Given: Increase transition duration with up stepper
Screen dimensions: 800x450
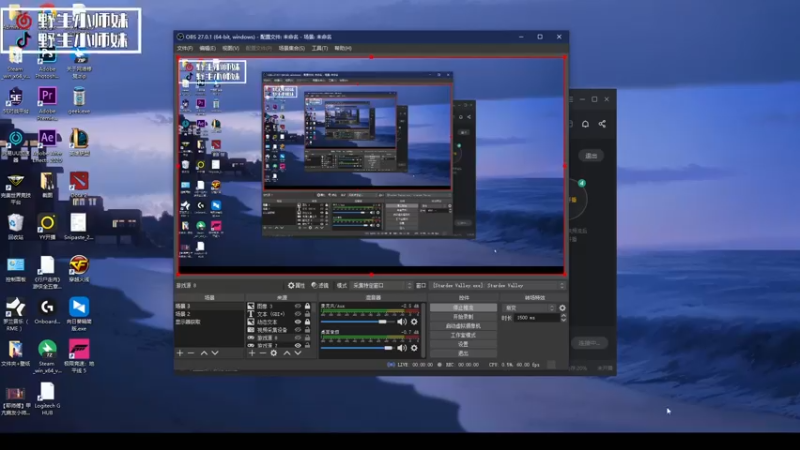Looking at the screenshot, I should tap(563, 316).
